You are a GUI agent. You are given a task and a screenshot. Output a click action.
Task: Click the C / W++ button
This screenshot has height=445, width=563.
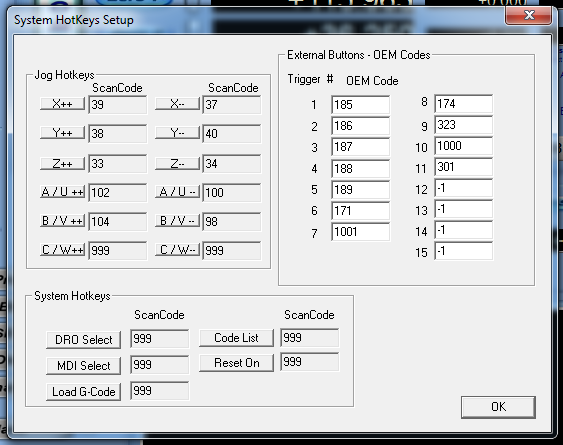tap(62, 250)
